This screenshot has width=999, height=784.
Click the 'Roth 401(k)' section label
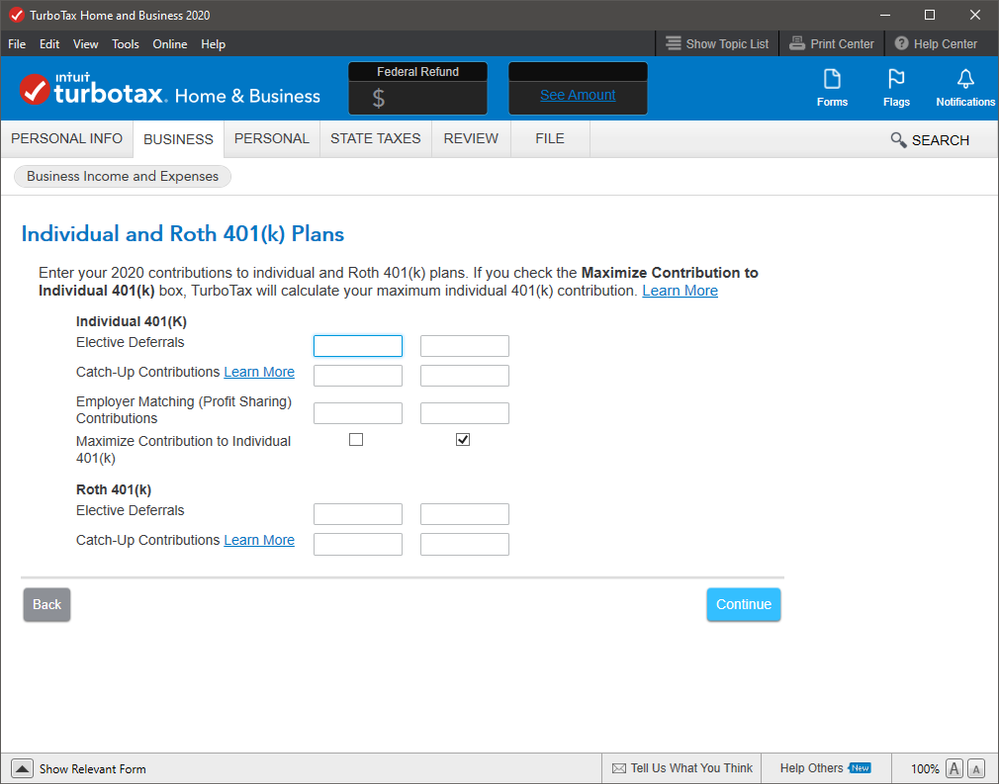click(x=113, y=490)
